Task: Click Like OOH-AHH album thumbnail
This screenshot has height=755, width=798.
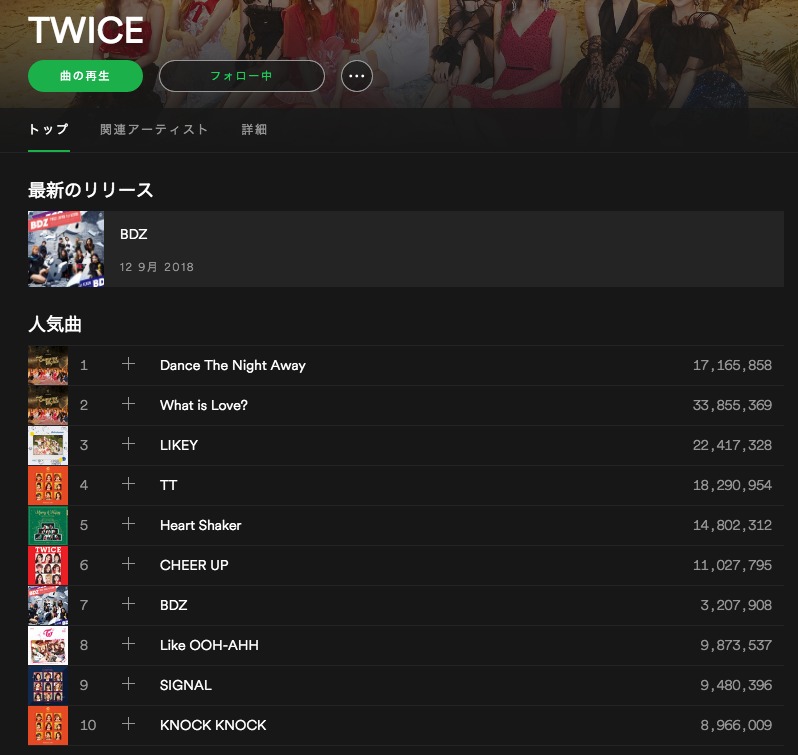Action: [x=48, y=646]
